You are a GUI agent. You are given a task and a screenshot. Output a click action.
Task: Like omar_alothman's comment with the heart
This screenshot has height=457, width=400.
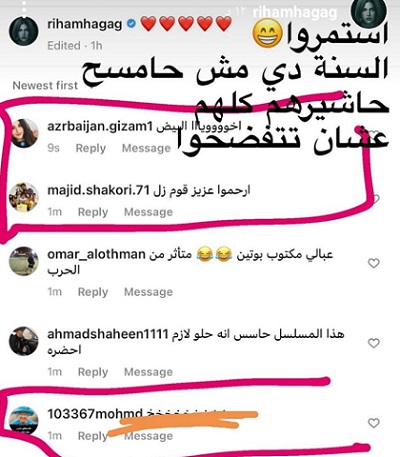[x=374, y=263]
